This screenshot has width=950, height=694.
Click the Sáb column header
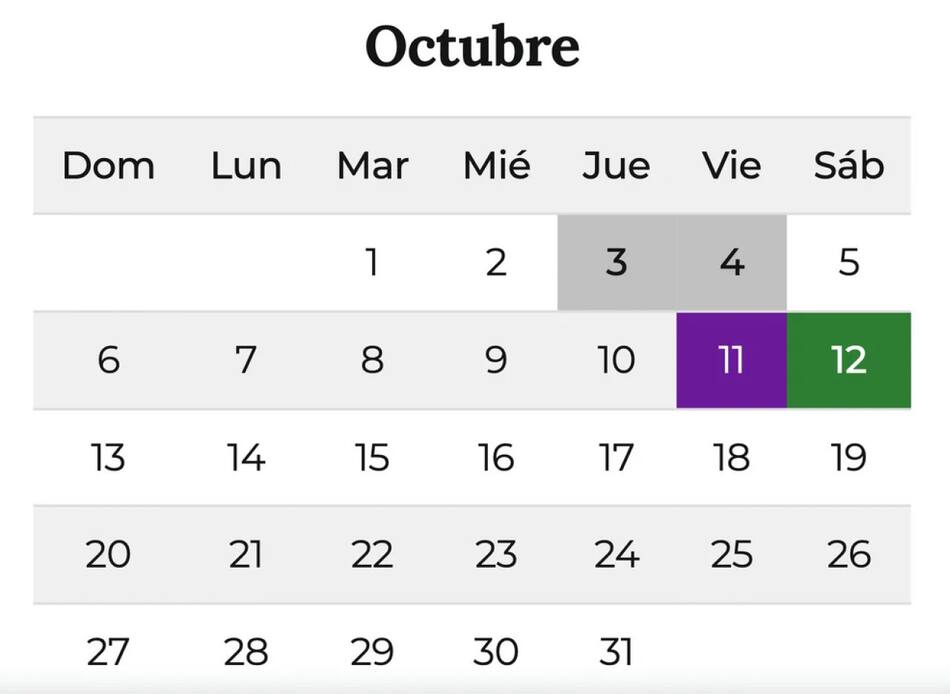[x=848, y=166]
